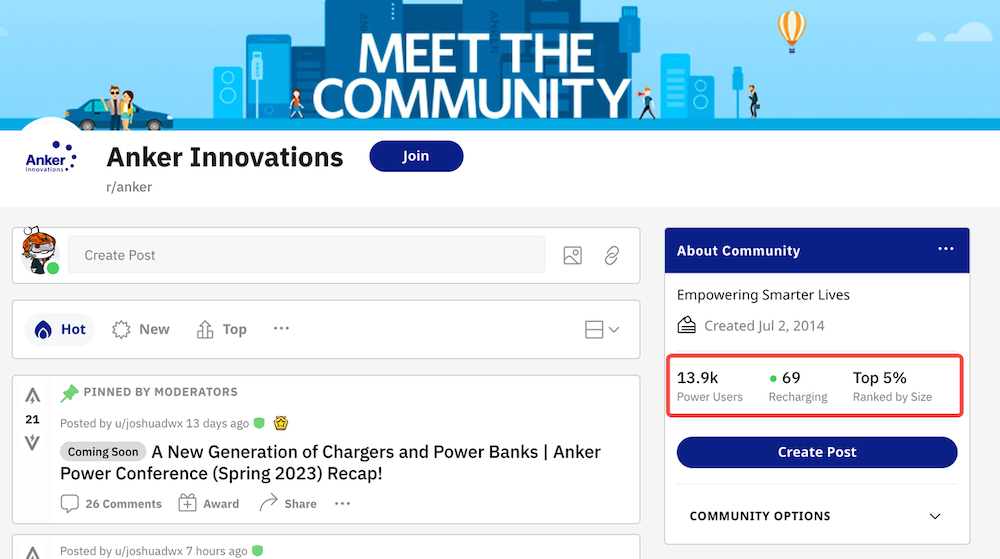Image resolution: width=1000 pixels, height=559 pixels.
Task: Open u/joshuadwx profile from pinned post
Action: click(149, 423)
